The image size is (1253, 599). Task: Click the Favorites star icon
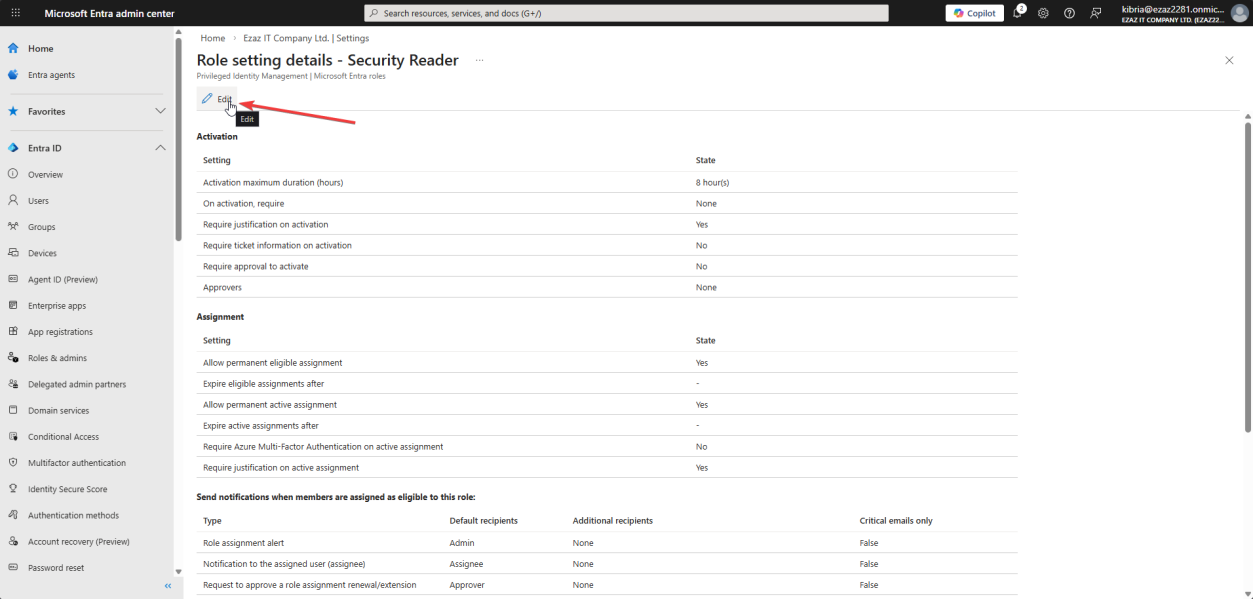pos(13,111)
